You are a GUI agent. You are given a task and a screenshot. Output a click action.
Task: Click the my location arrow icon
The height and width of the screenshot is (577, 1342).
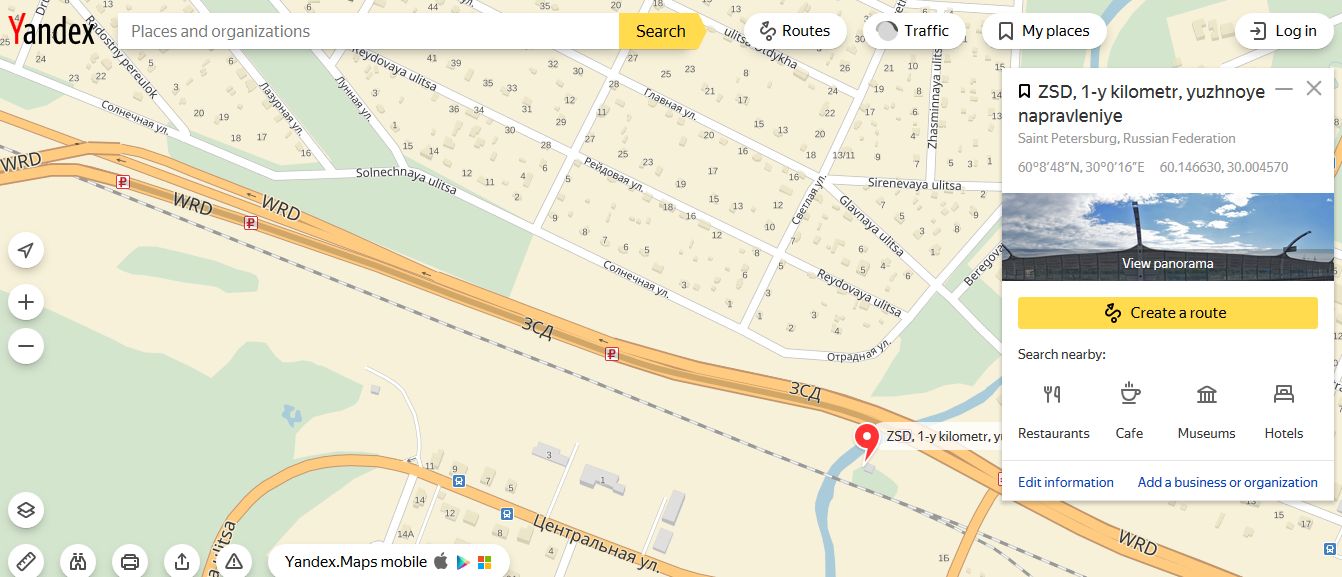(x=26, y=250)
